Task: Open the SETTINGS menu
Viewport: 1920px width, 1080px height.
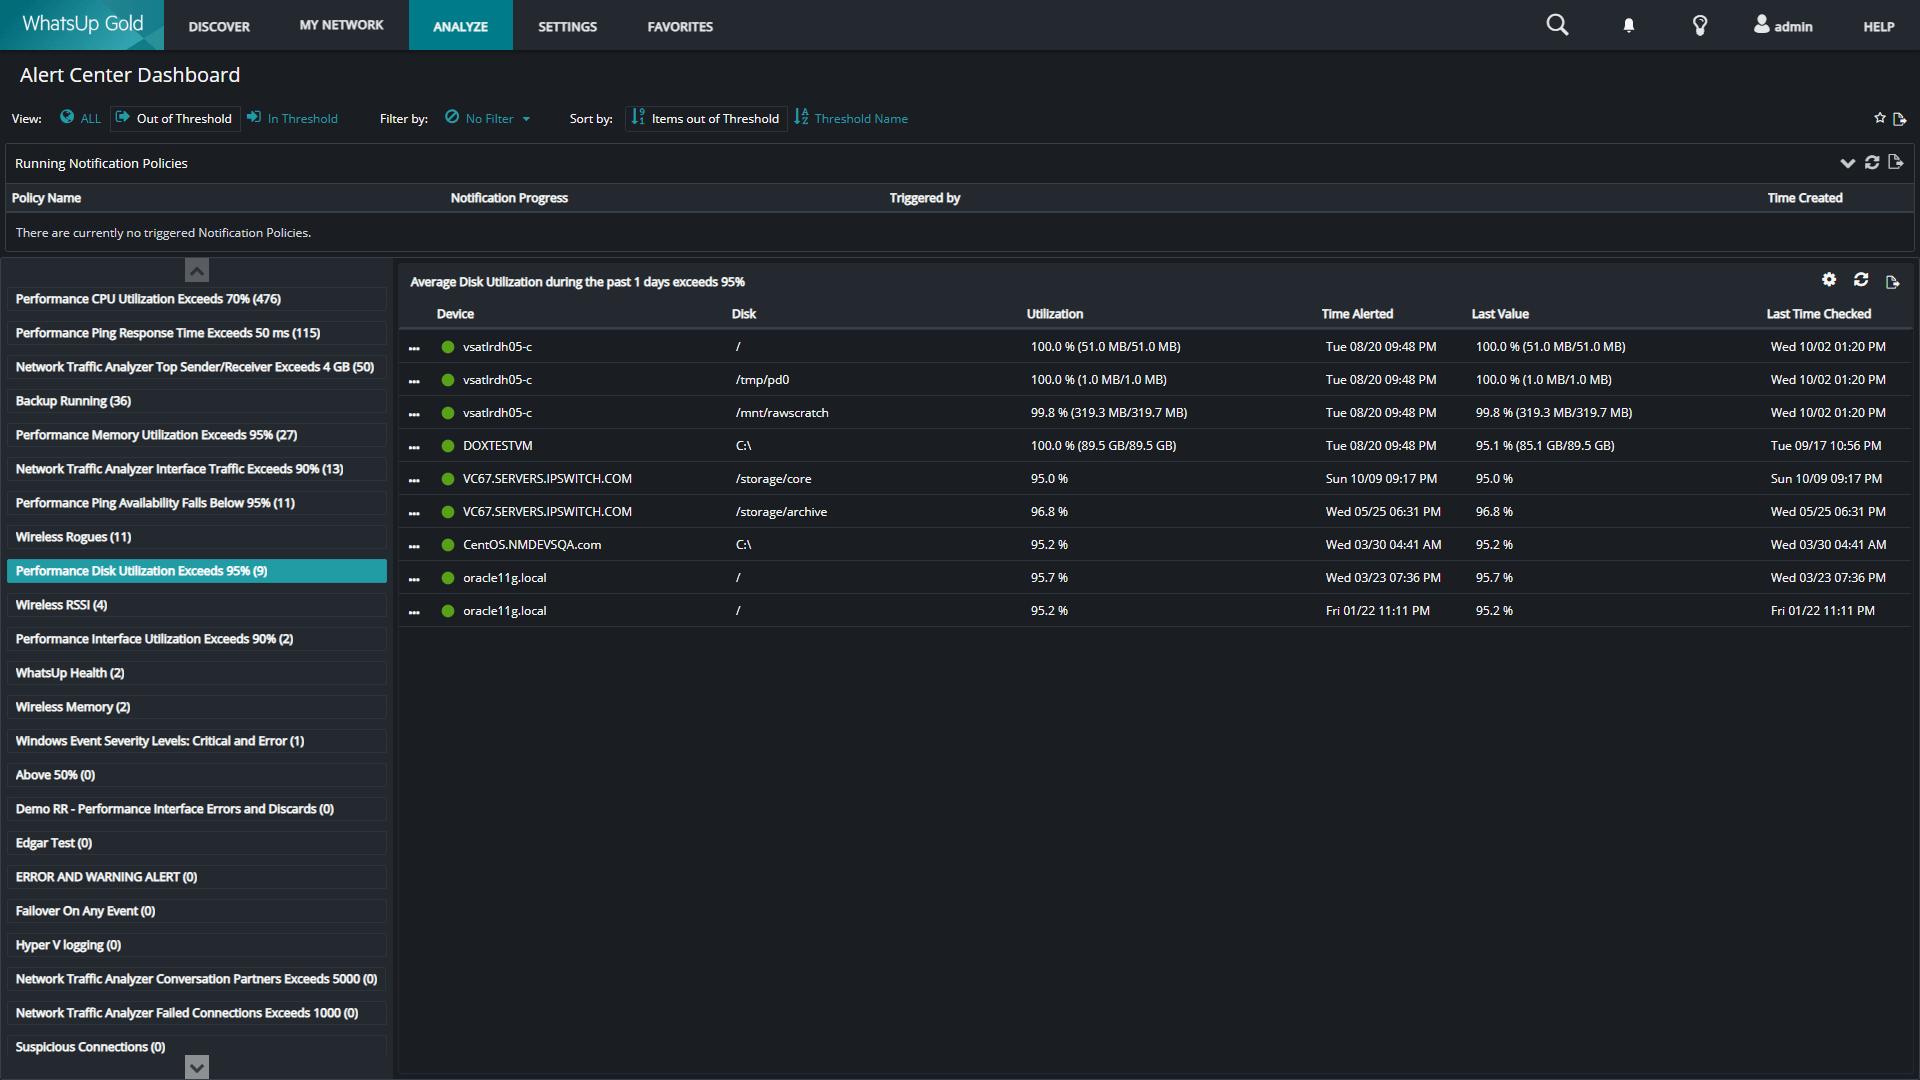Action: (x=567, y=27)
